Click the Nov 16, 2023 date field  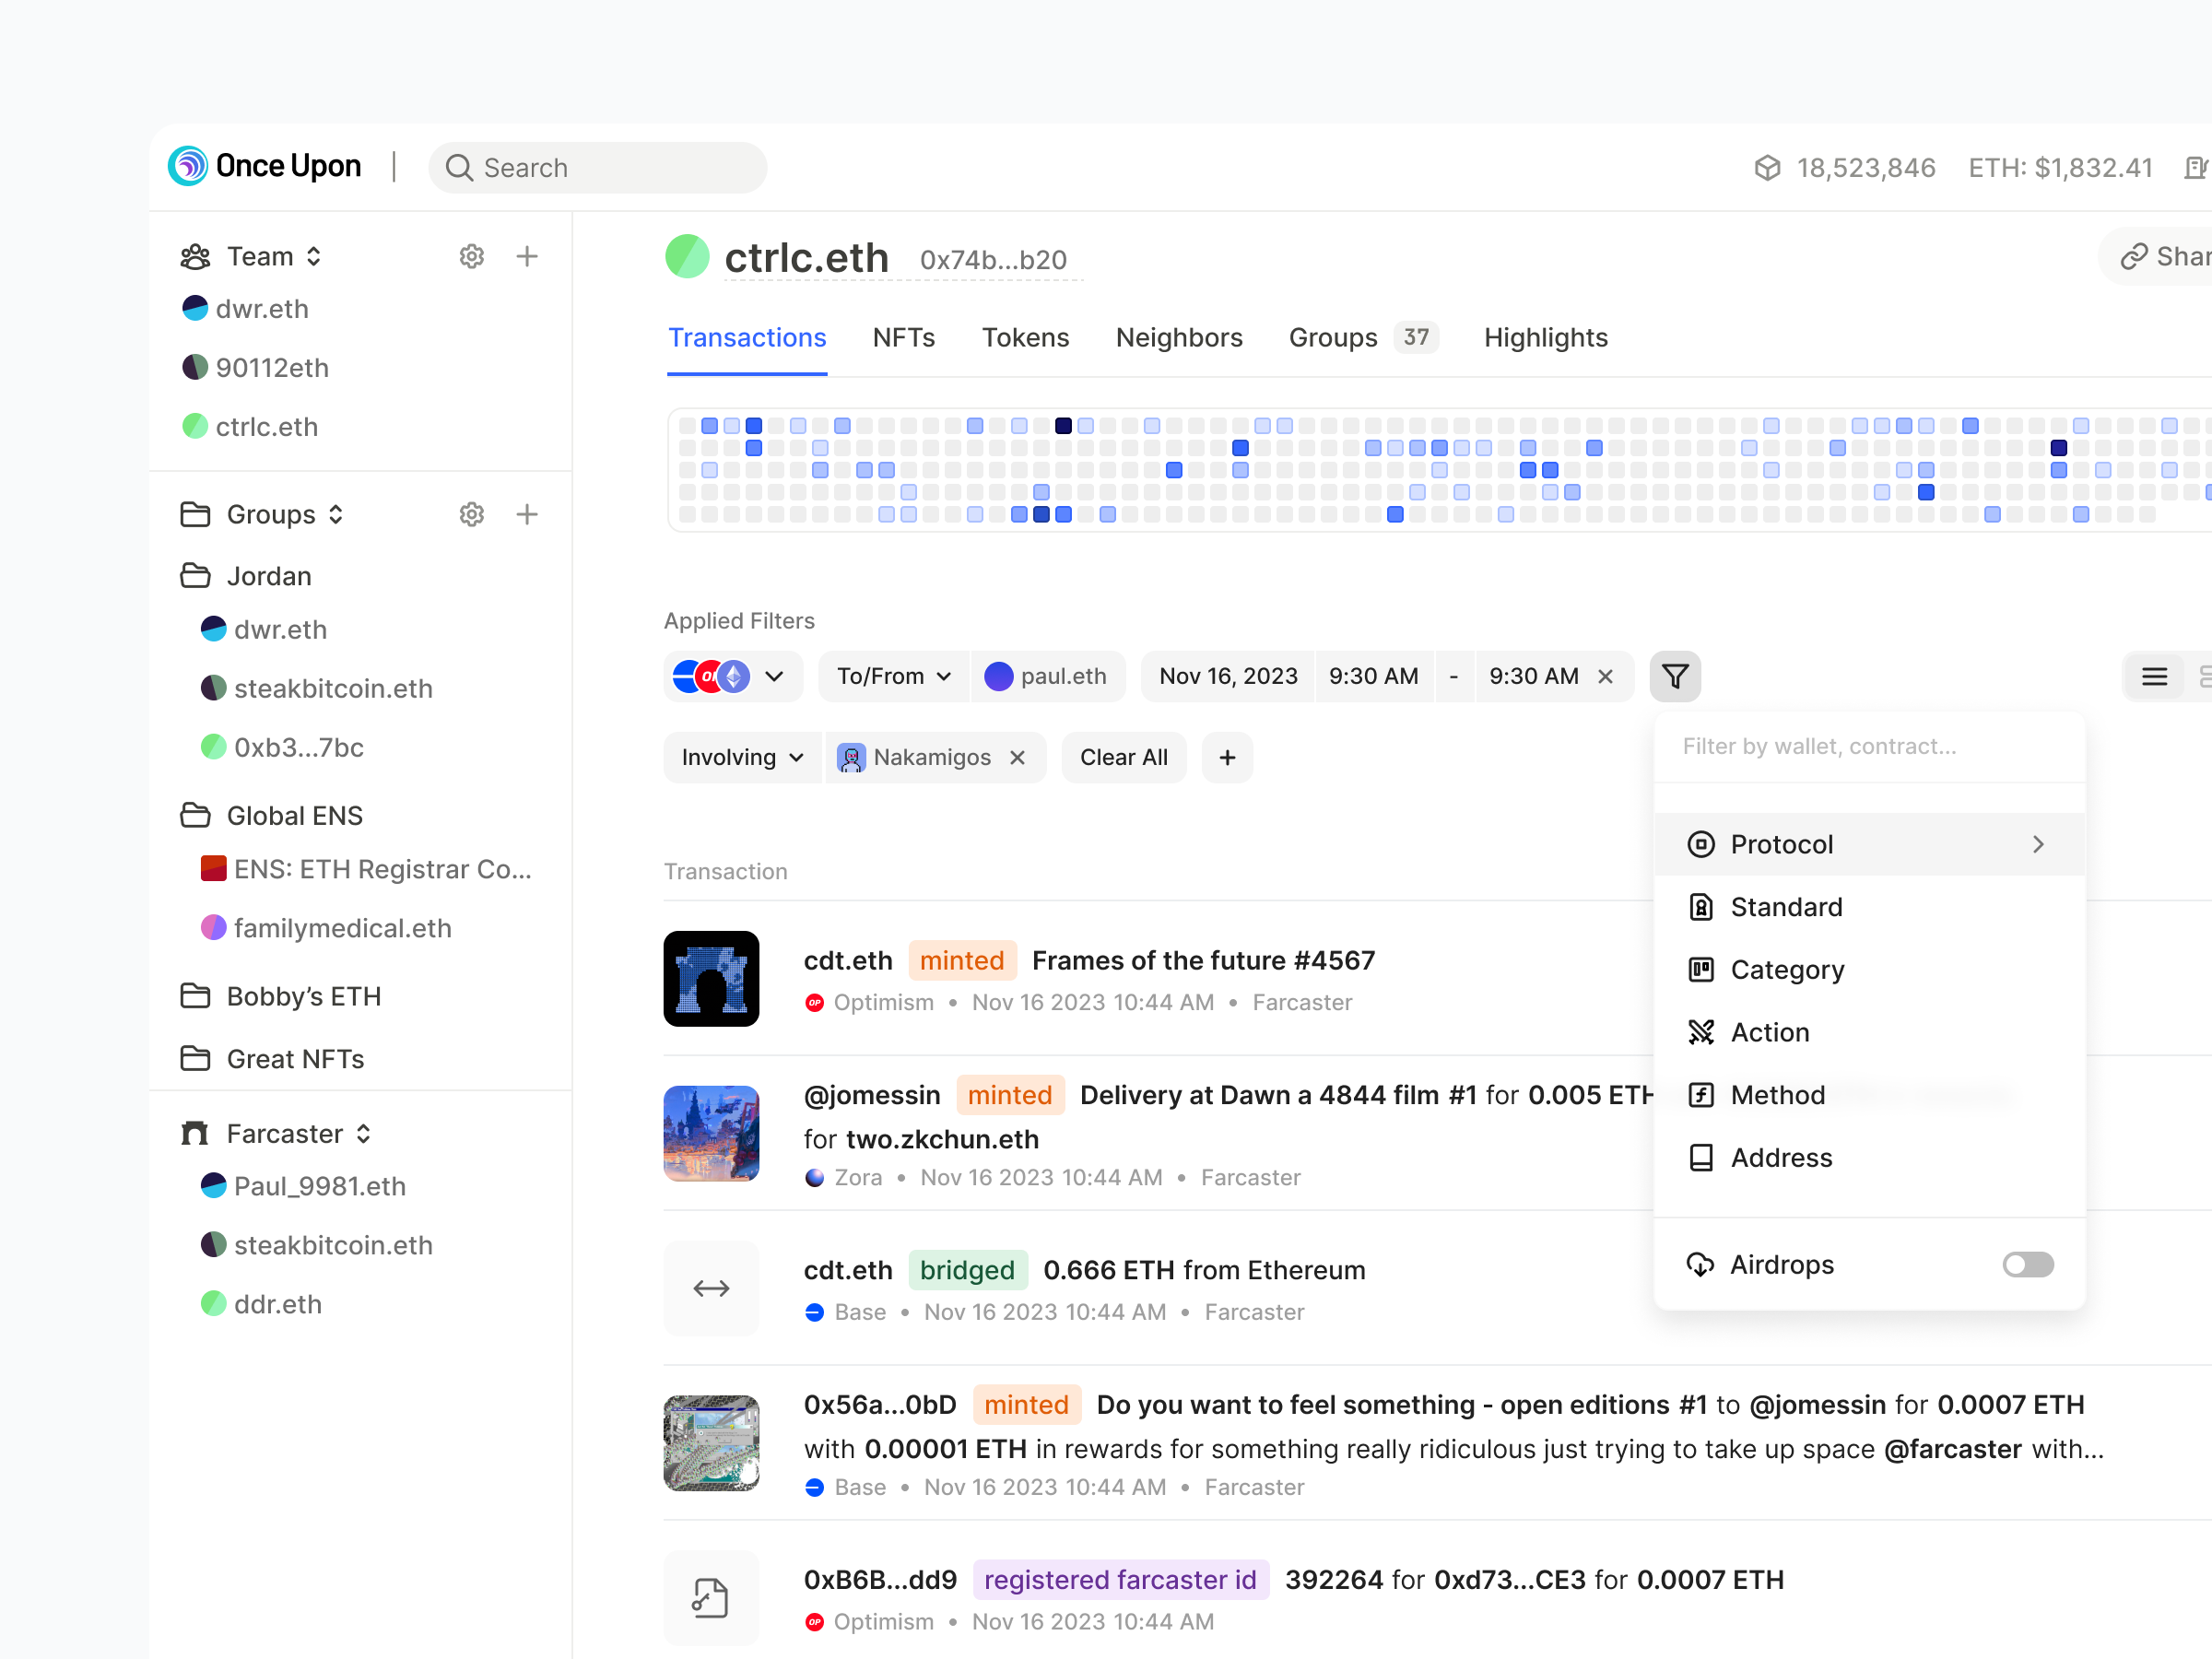coord(1228,677)
